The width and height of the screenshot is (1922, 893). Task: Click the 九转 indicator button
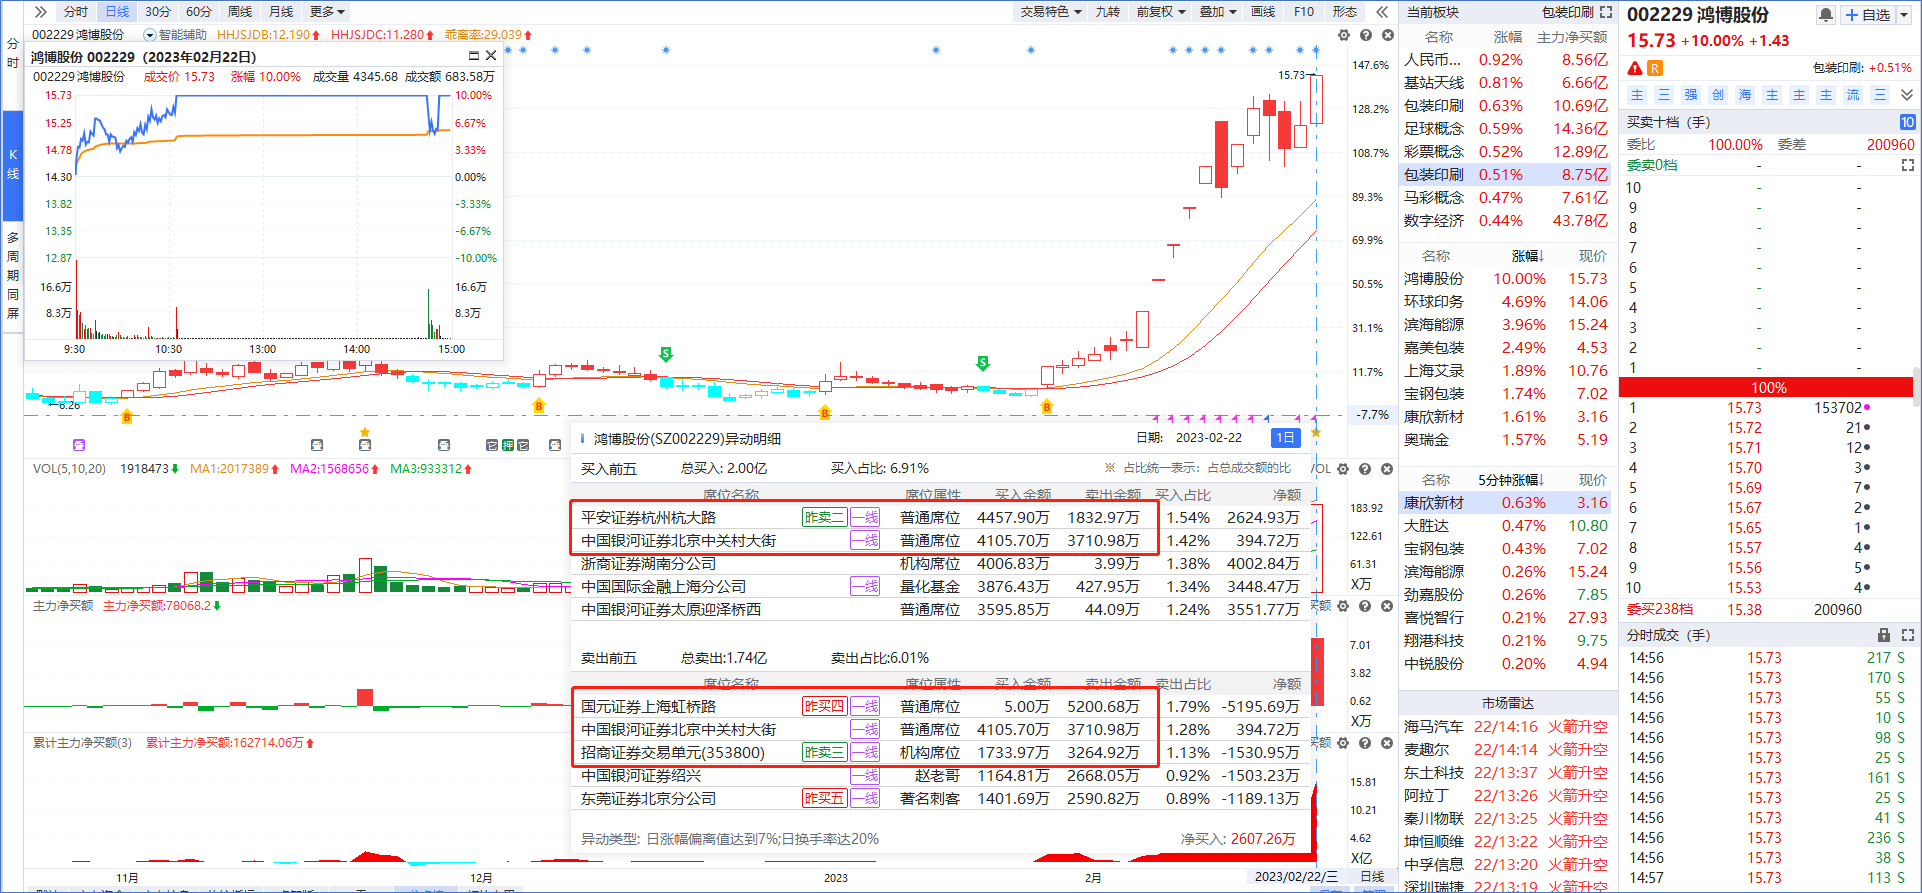(x=1108, y=12)
